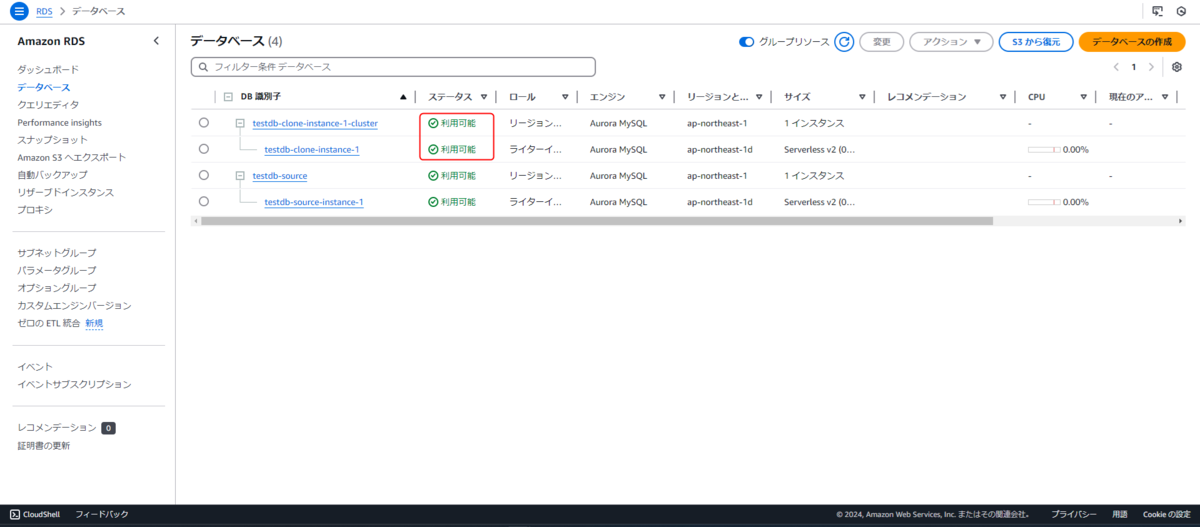The height and width of the screenshot is (527, 1200).
Task: Open the アクション dropdown
Action: coord(951,42)
